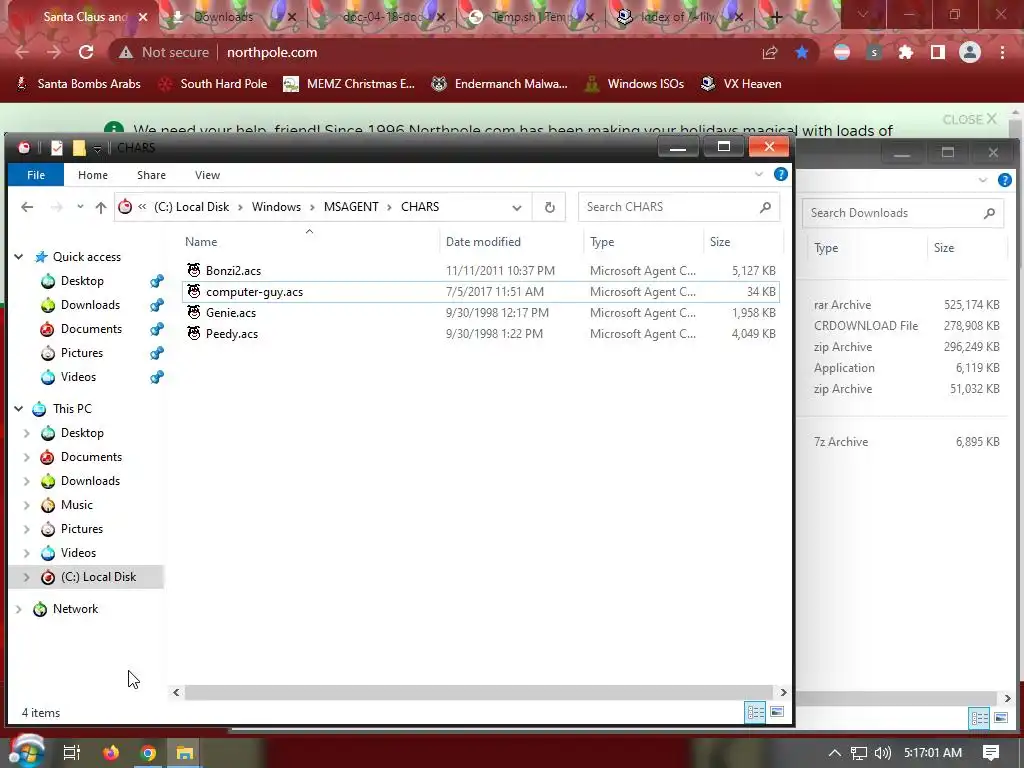
Task: Open South Hard Pole bookmark
Action: pos(214,84)
